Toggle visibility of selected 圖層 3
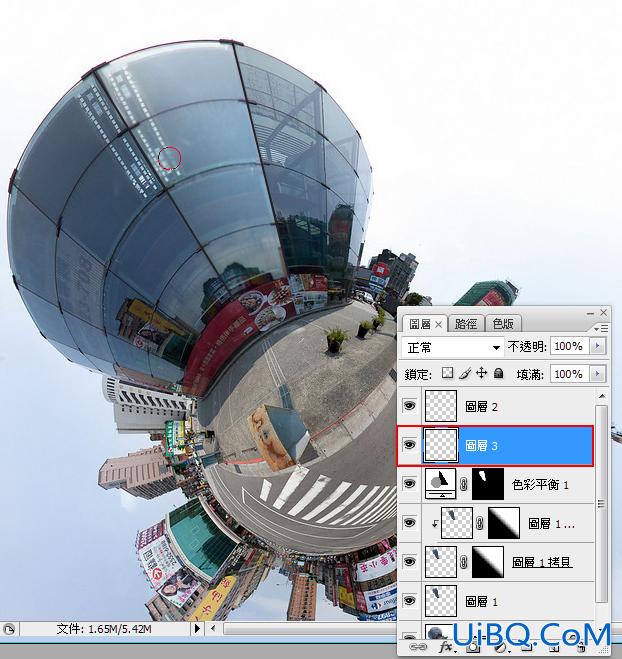 coord(409,445)
